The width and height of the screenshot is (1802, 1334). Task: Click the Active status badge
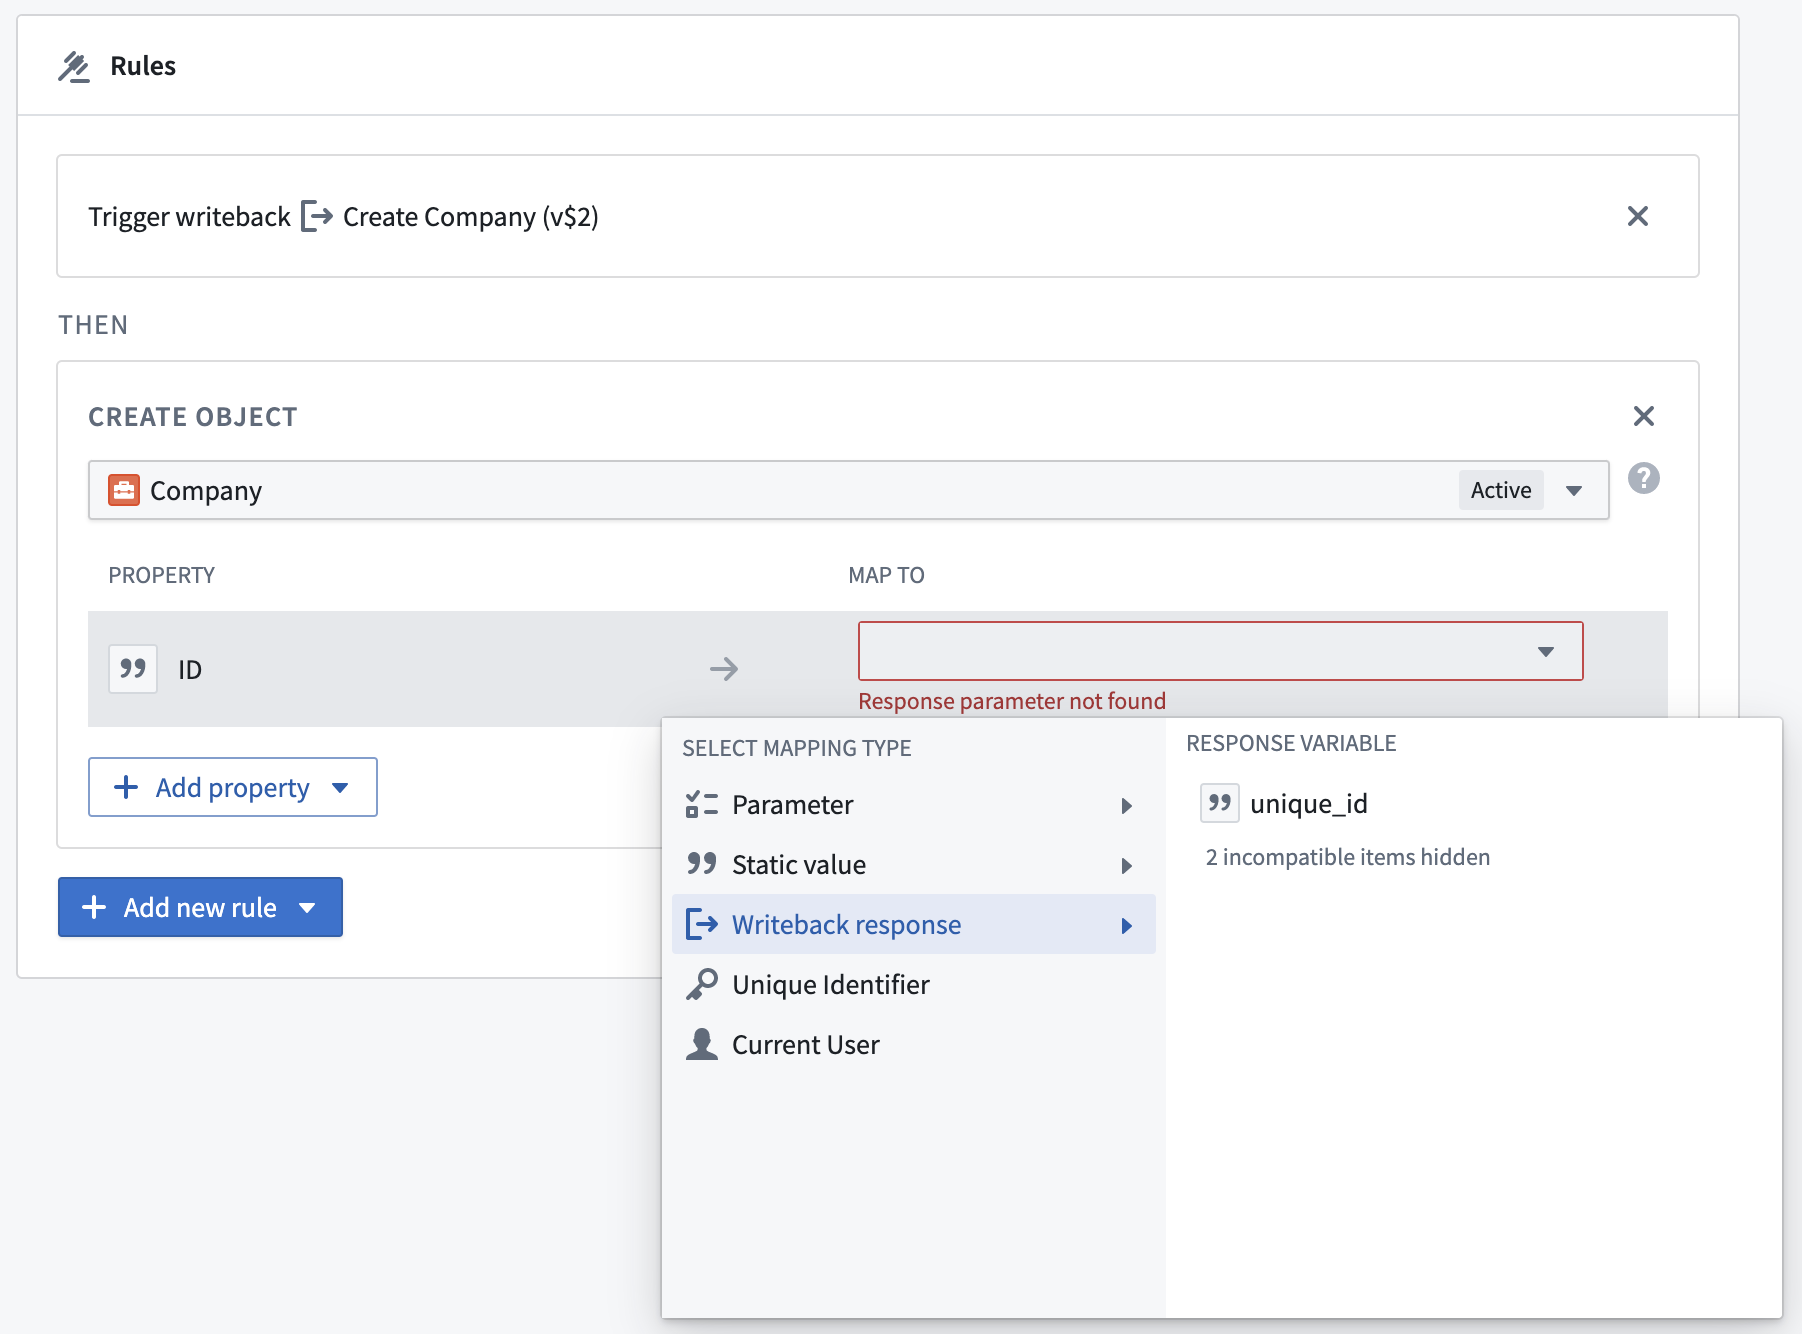point(1501,490)
